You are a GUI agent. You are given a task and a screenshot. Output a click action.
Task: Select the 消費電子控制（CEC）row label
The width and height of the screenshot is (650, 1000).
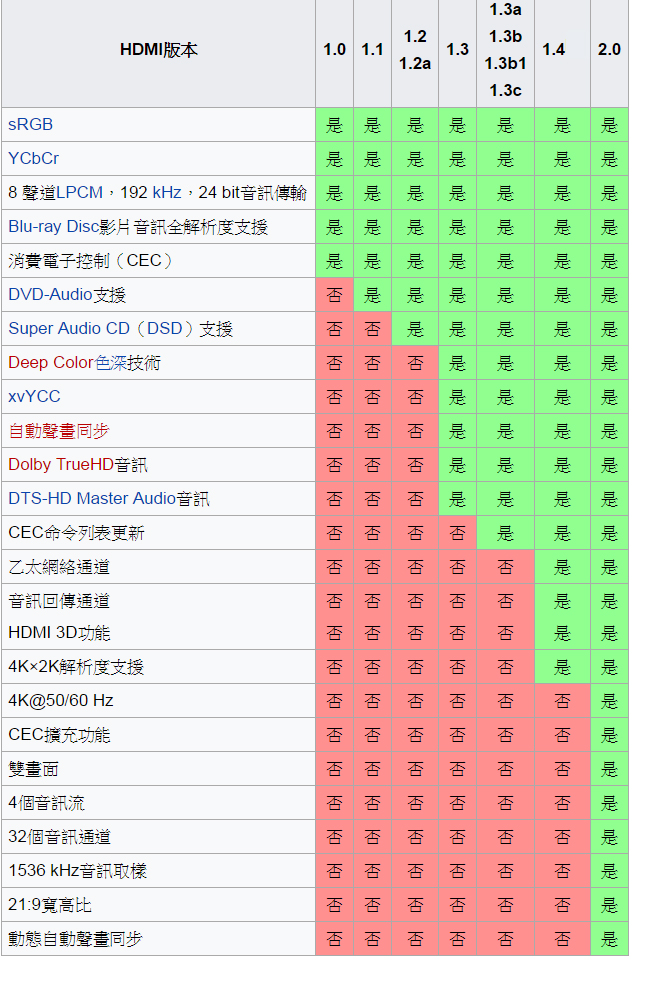click(159, 260)
